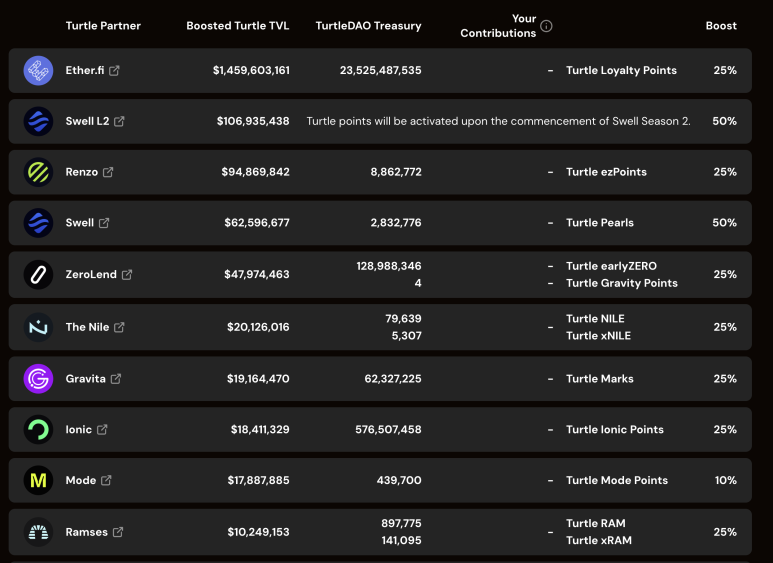773x563 pixels.
Task: Click the purple Gravita logo
Action: [38, 379]
